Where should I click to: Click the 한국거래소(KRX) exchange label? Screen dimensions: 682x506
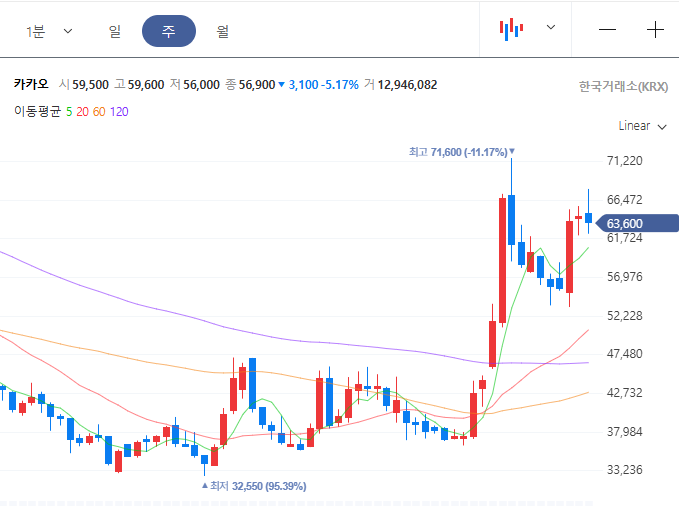click(623, 87)
